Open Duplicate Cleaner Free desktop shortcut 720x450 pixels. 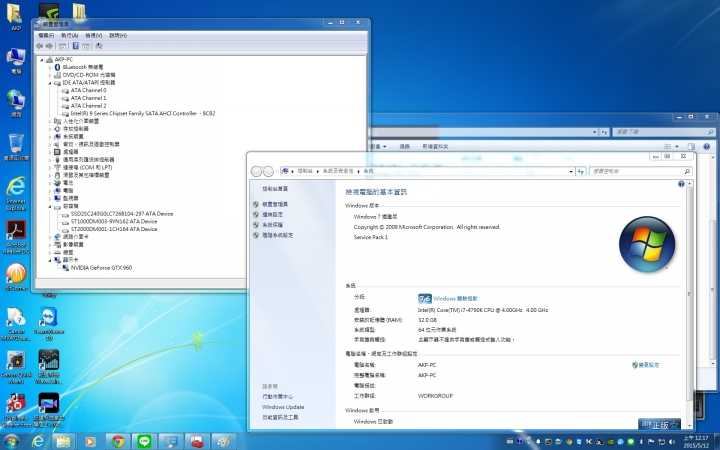click(16, 410)
